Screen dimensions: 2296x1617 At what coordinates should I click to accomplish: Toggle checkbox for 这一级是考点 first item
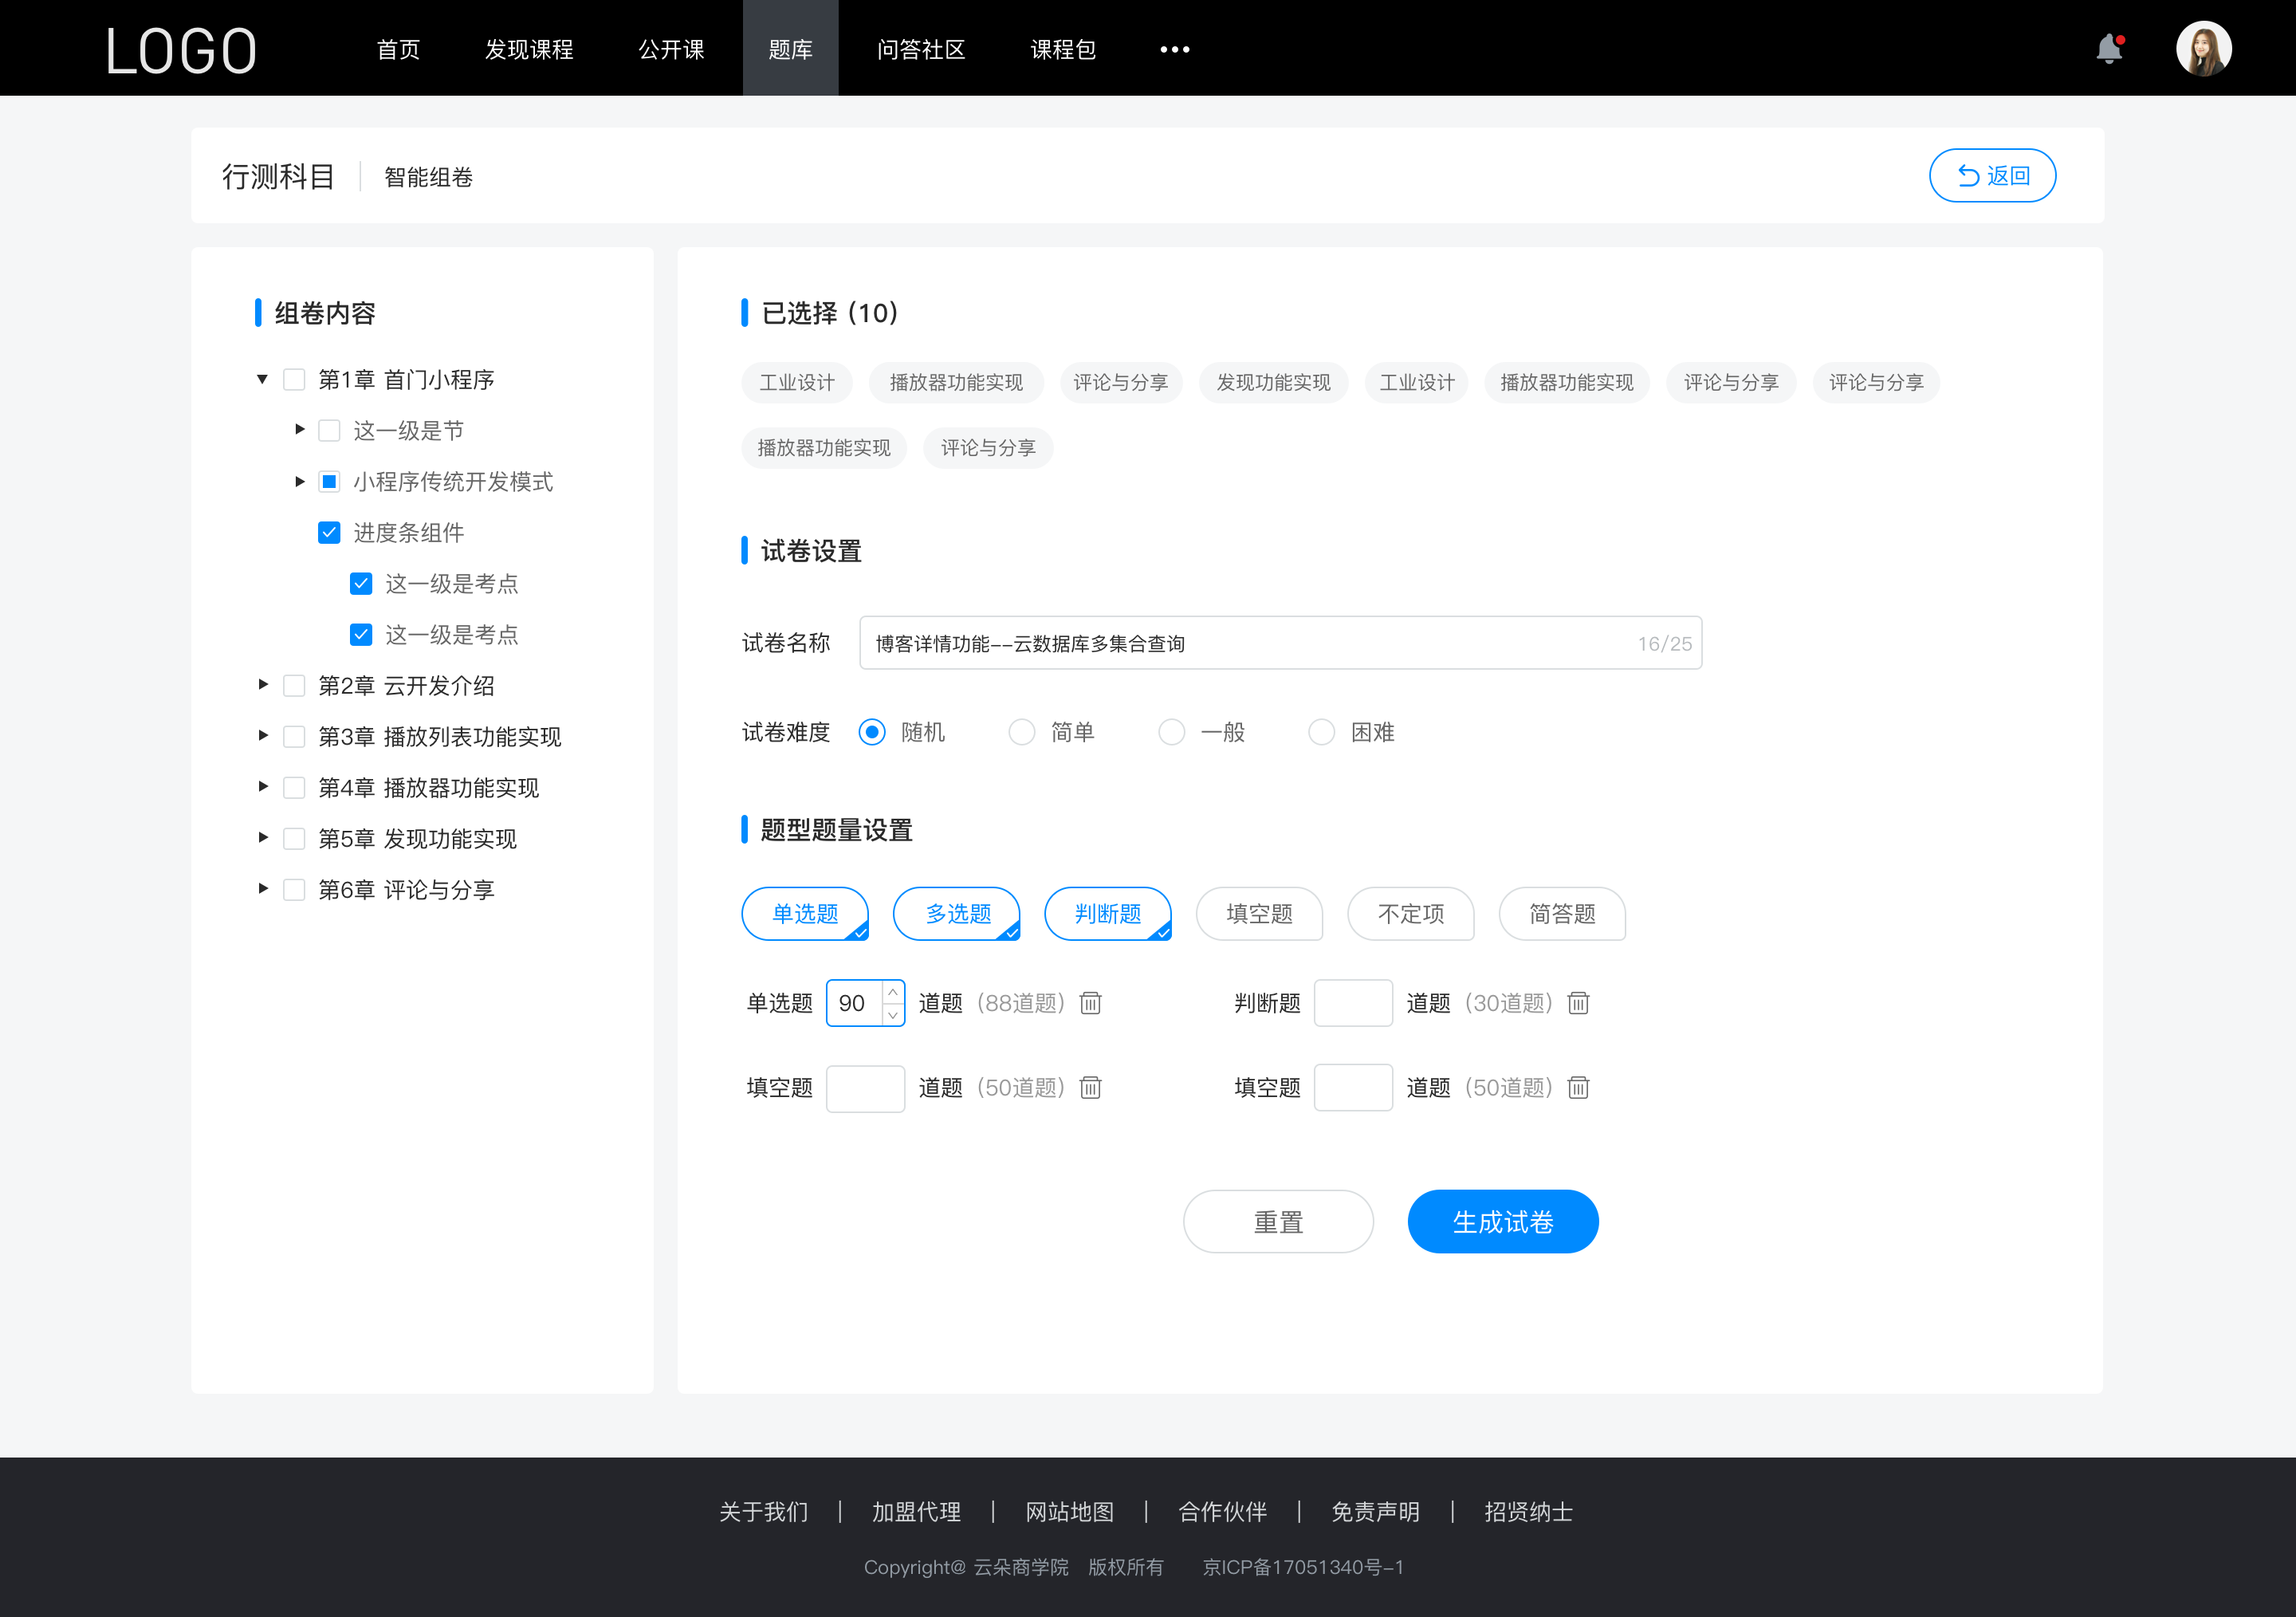click(359, 584)
